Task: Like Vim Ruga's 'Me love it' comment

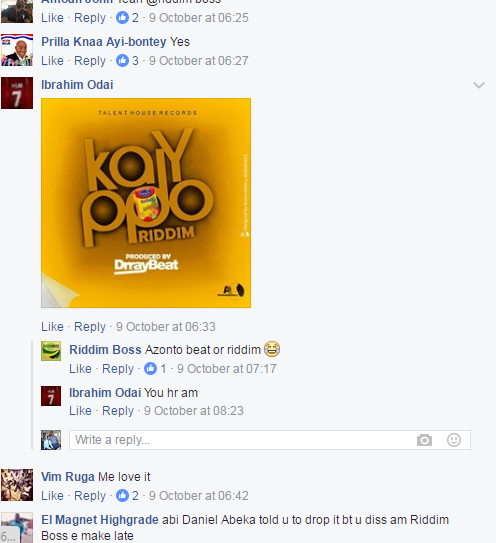Action: [52, 496]
